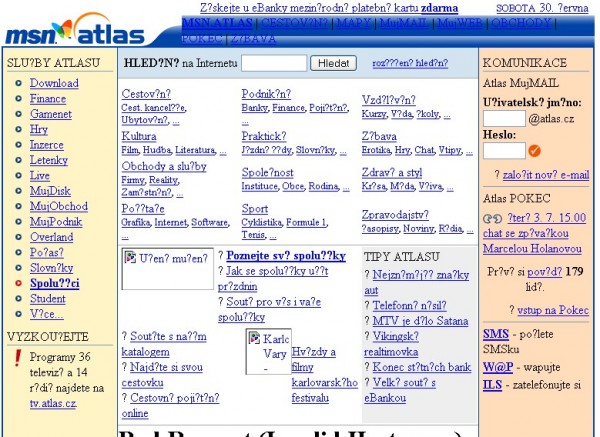The image size is (600, 437).
Task: Open POKEC in top navigation
Action: point(202,39)
